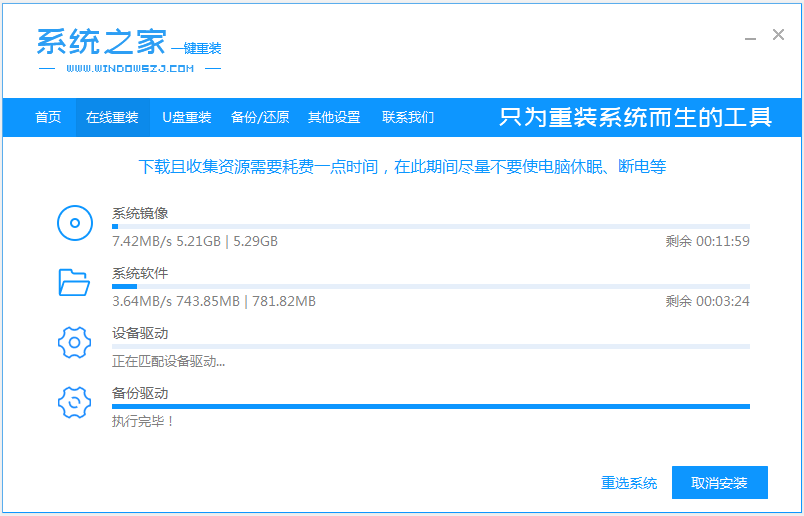Click the system image disc icon

[75, 223]
